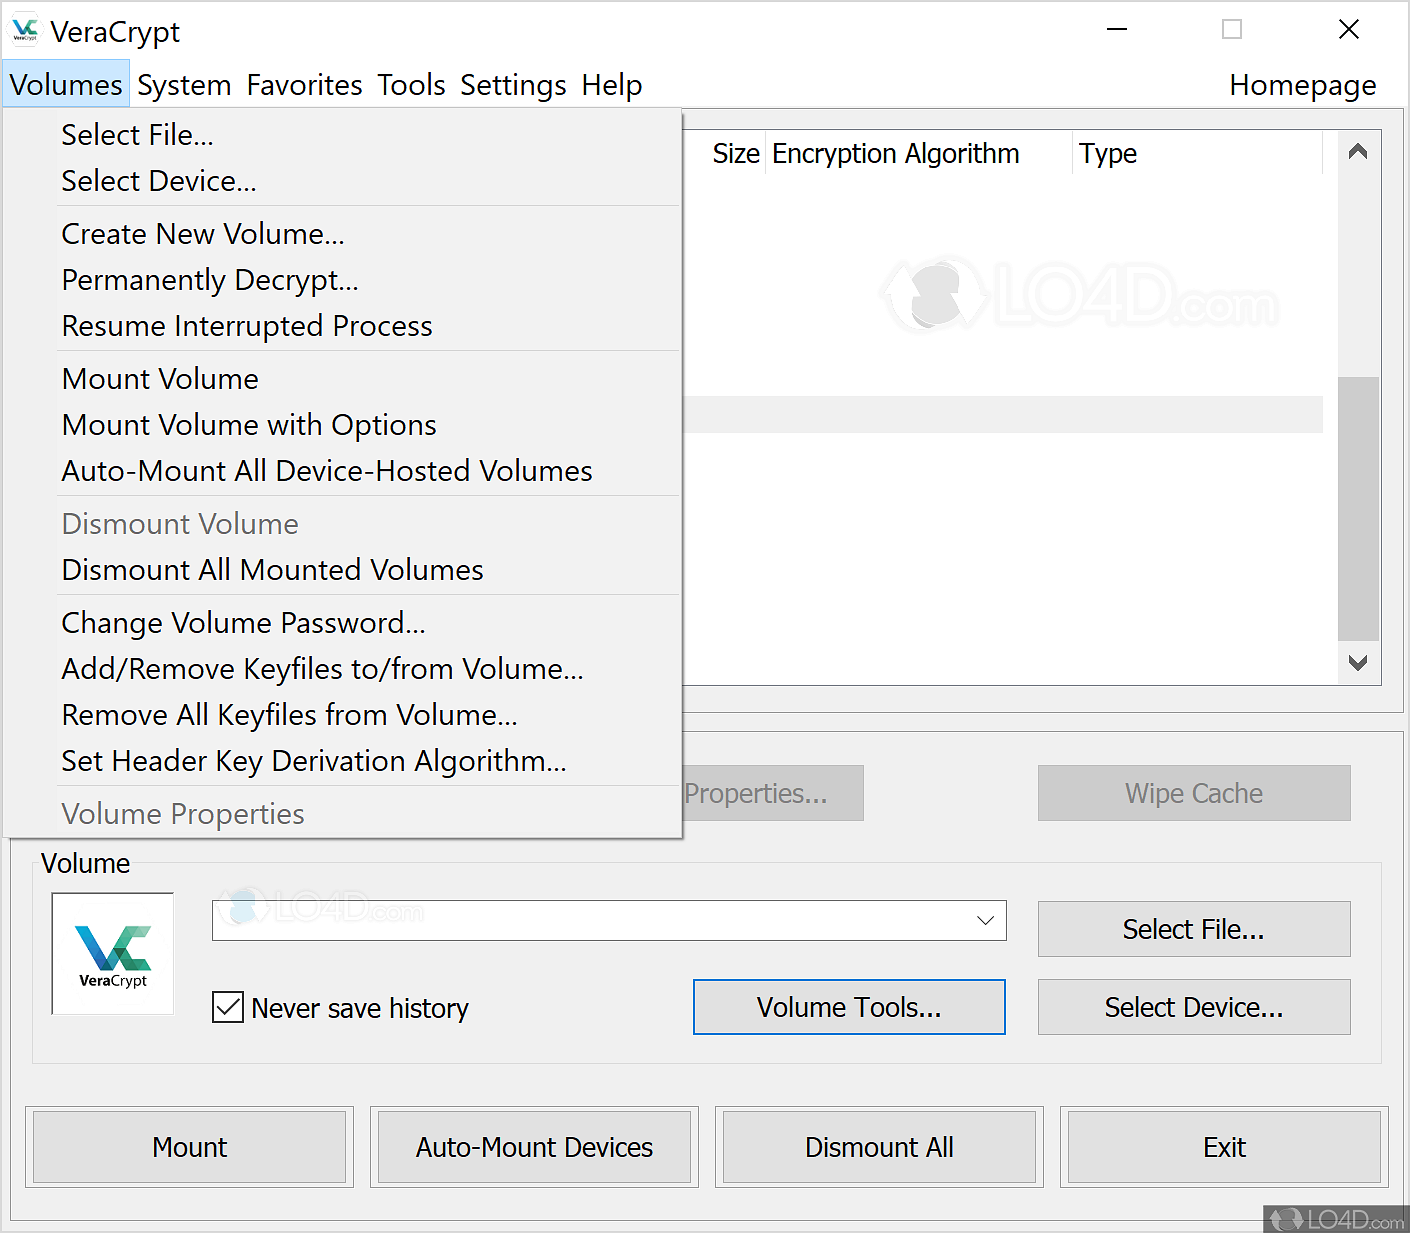Click the greyed Dismount Volume menu entry
This screenshot has height=1233, width=1410.
[342, 524]
